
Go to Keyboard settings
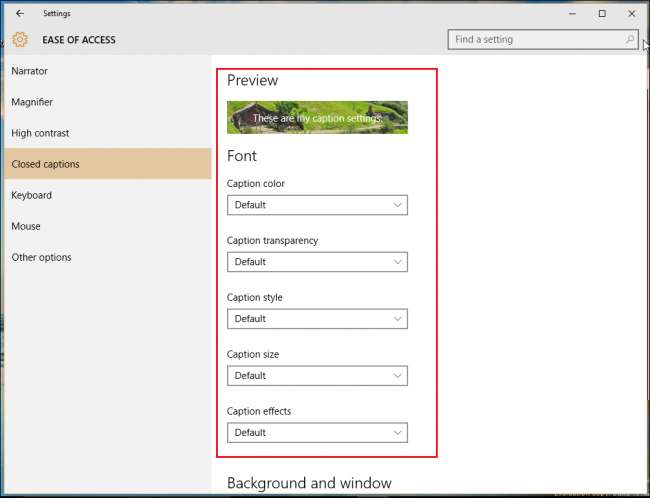31,195
